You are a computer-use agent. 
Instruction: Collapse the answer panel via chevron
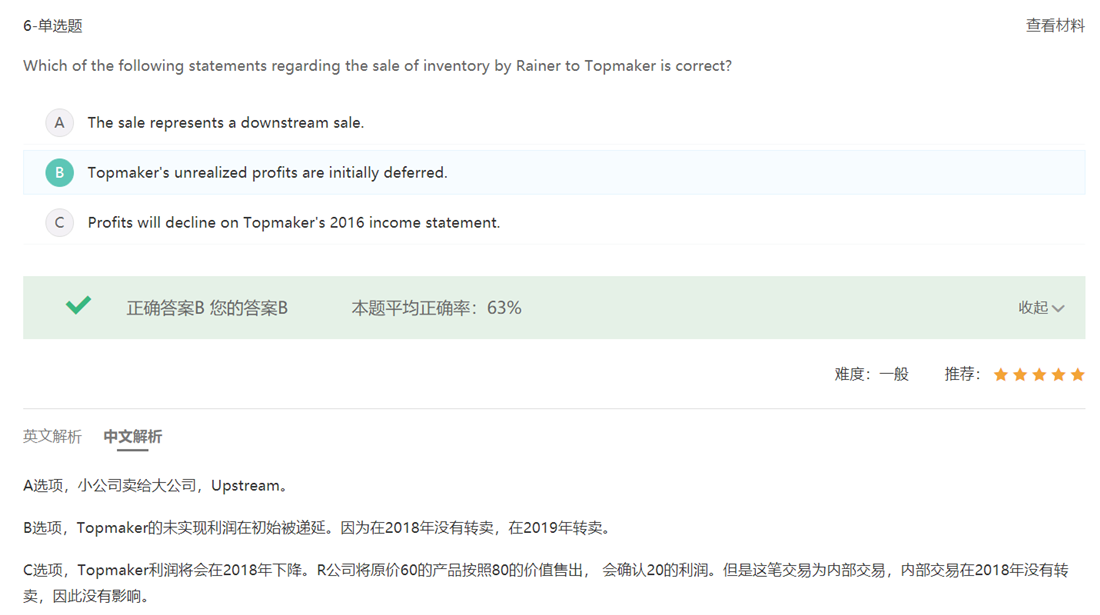click(1059, 309)
